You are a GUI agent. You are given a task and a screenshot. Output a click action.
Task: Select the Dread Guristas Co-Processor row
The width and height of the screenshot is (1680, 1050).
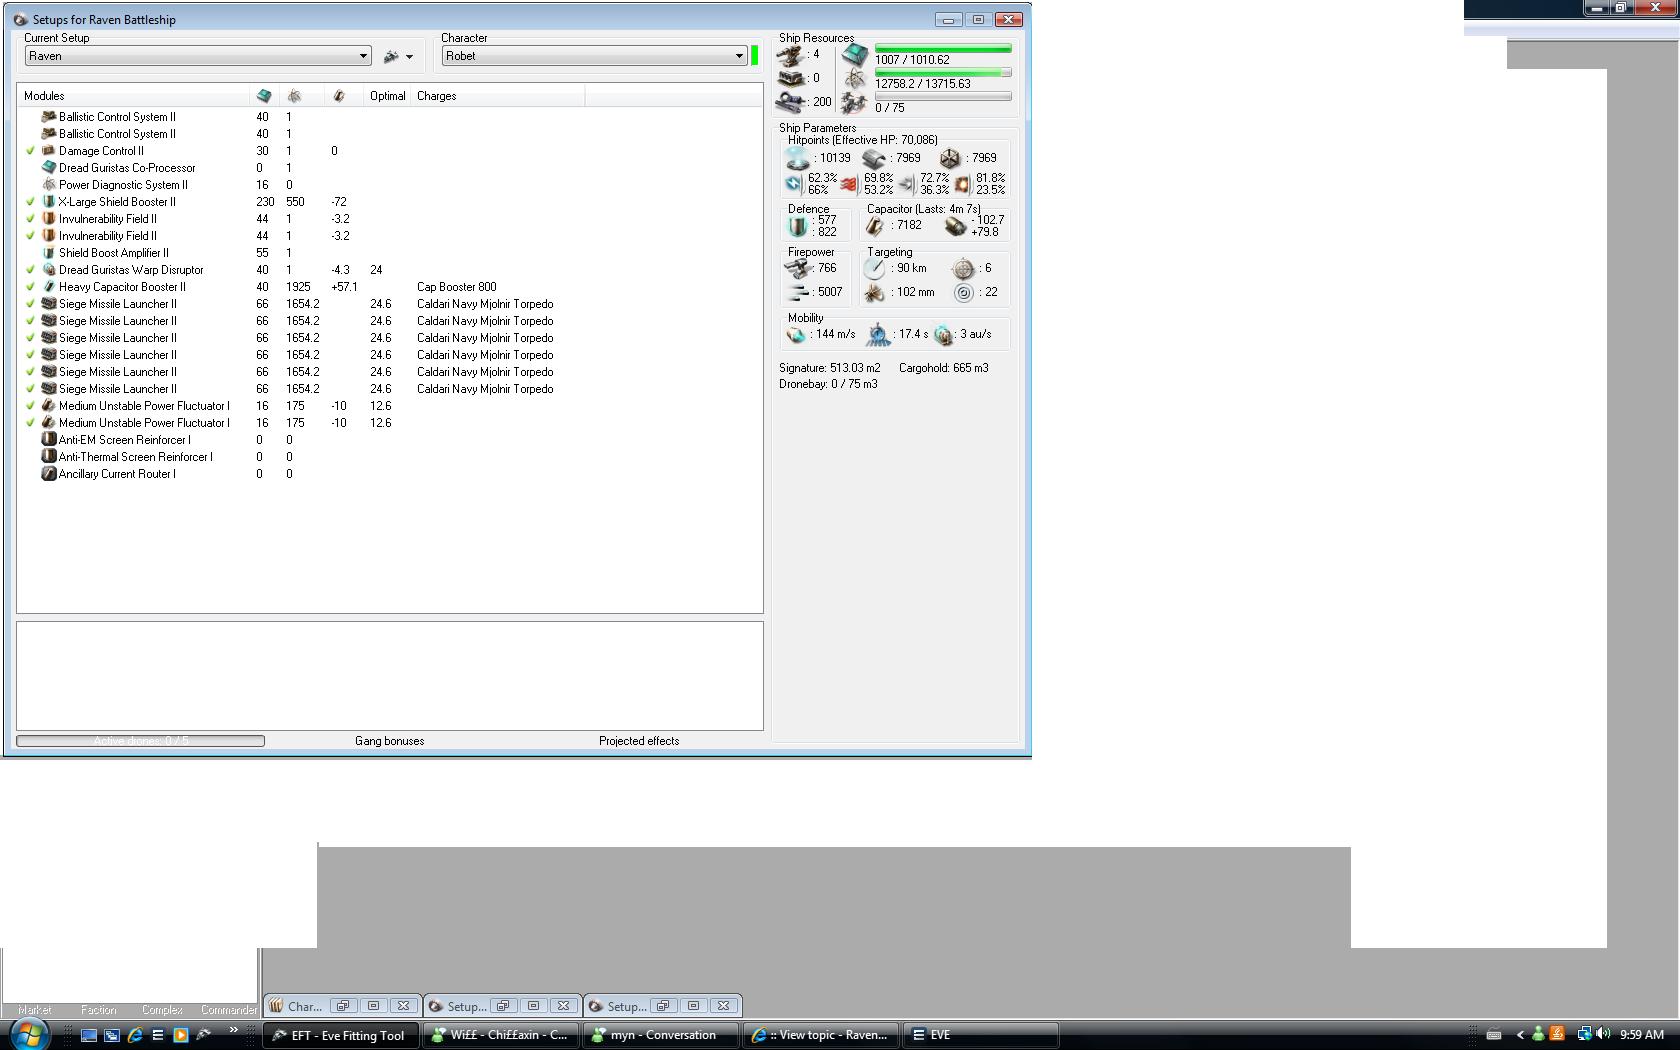[390, 168]
